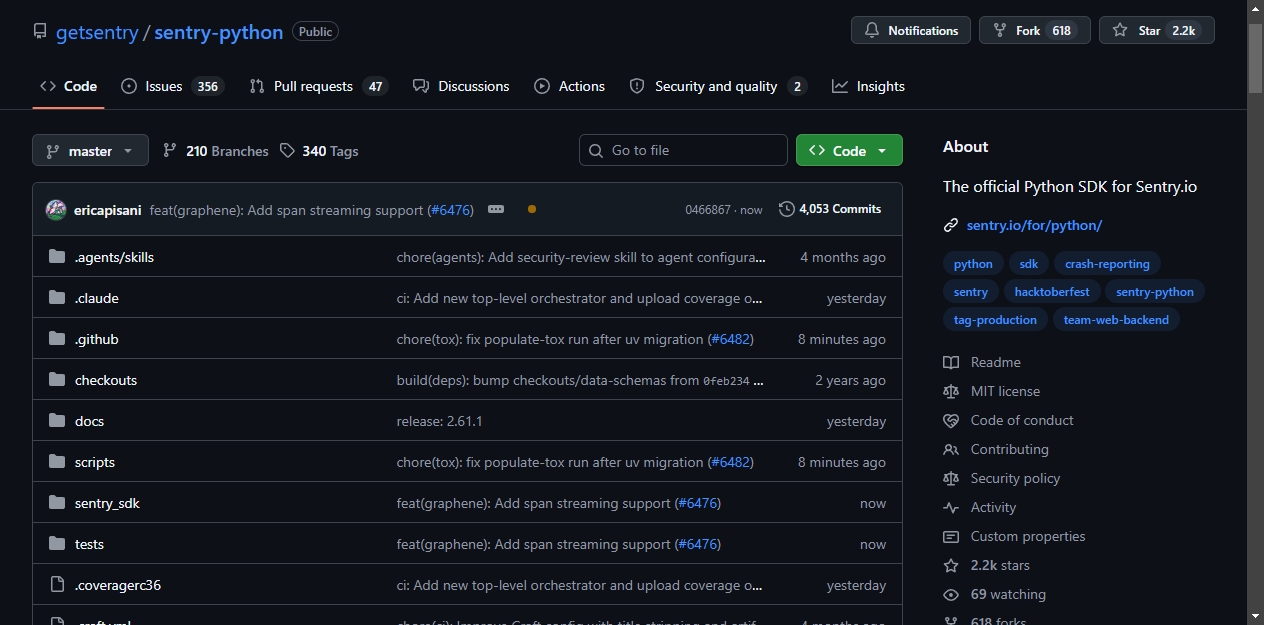
Task: Open the MIT license link
Action: coord(1005,391)
